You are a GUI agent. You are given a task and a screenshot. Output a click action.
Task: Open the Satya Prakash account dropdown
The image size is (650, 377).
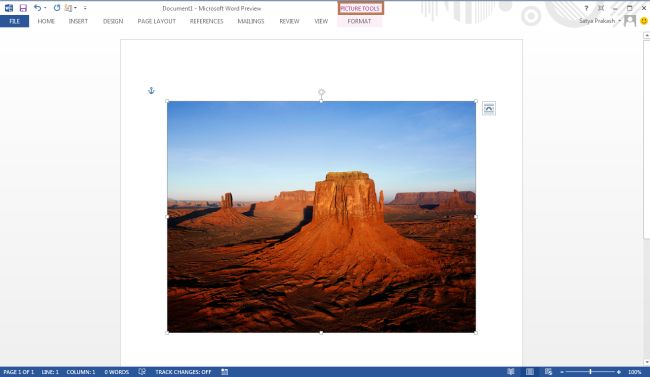[x=600, y=21]
